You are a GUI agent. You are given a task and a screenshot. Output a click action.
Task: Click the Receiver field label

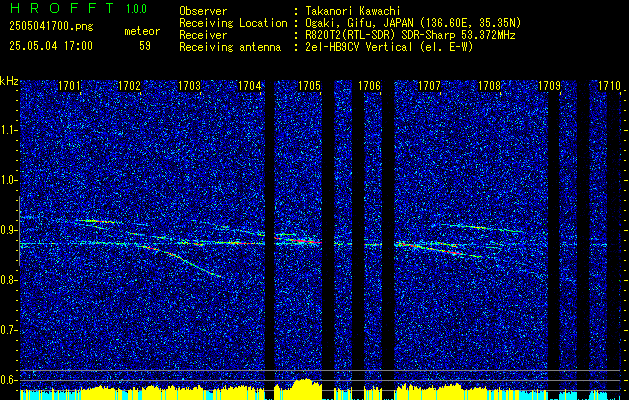(203, 35)
